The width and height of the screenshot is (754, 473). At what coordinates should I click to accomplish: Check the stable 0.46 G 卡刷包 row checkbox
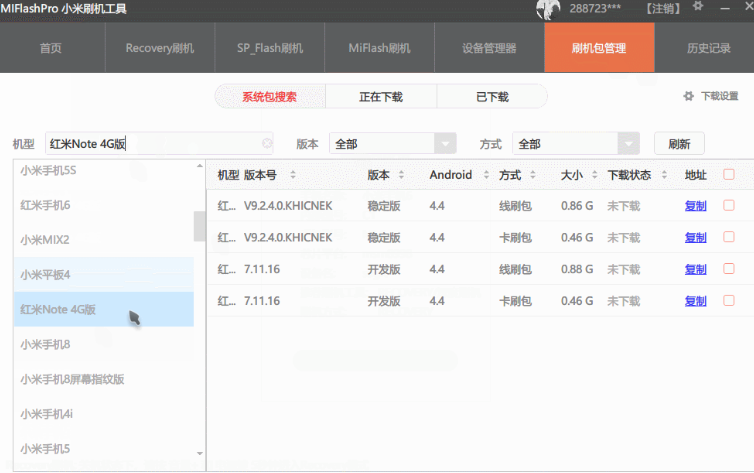(729, 237)
